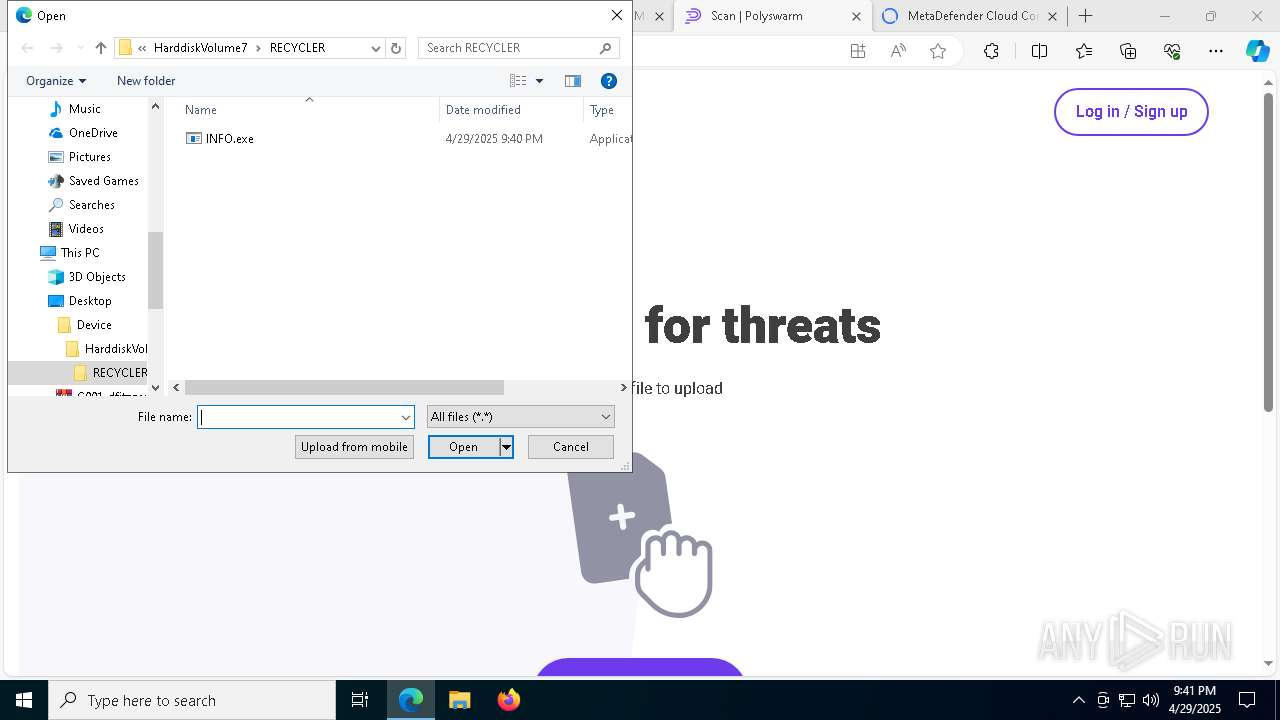Select HarddiskVol folder in tree
This screenshot has height=720, width=1280.
point(115,349)
